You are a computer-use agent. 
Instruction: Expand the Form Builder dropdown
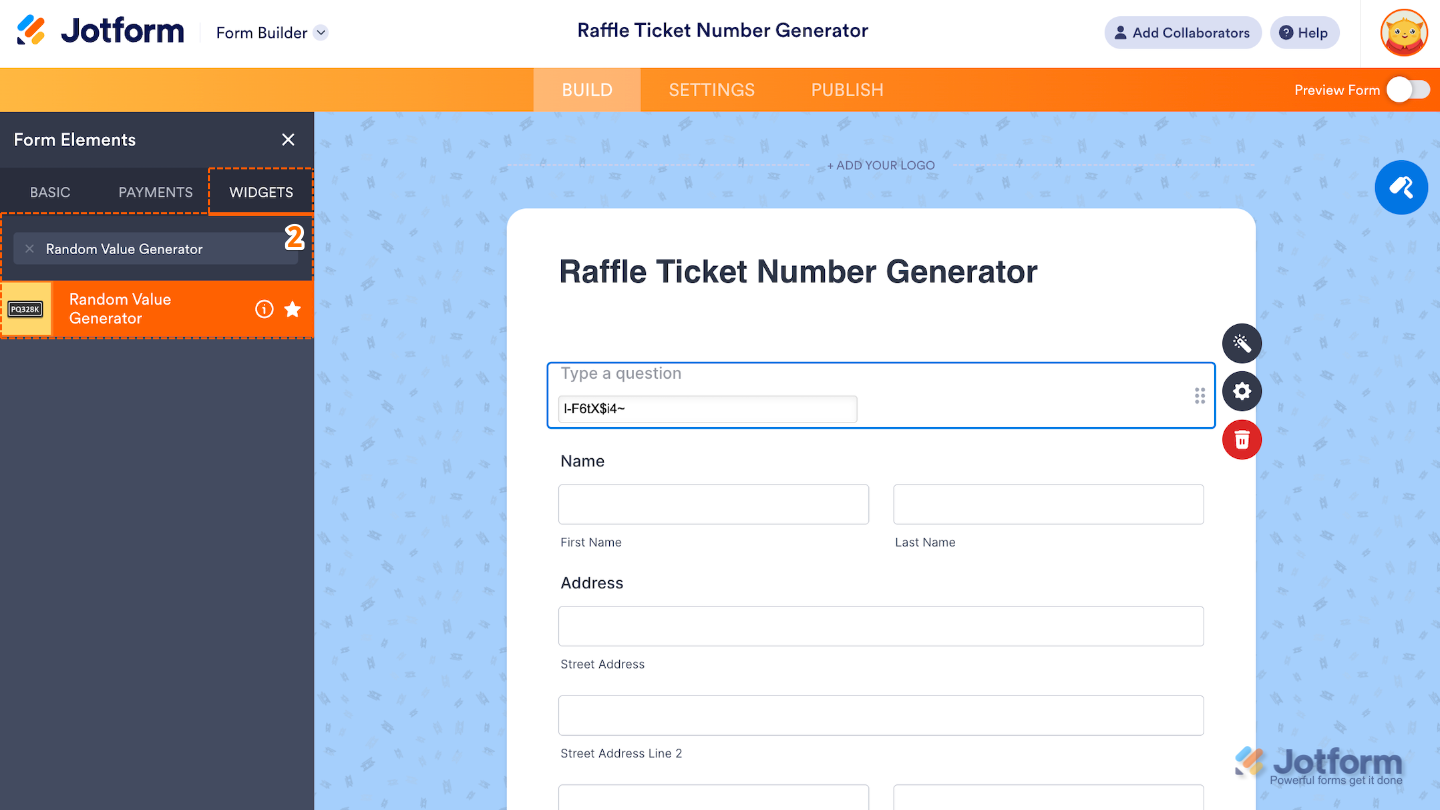(x=320, y=32)
